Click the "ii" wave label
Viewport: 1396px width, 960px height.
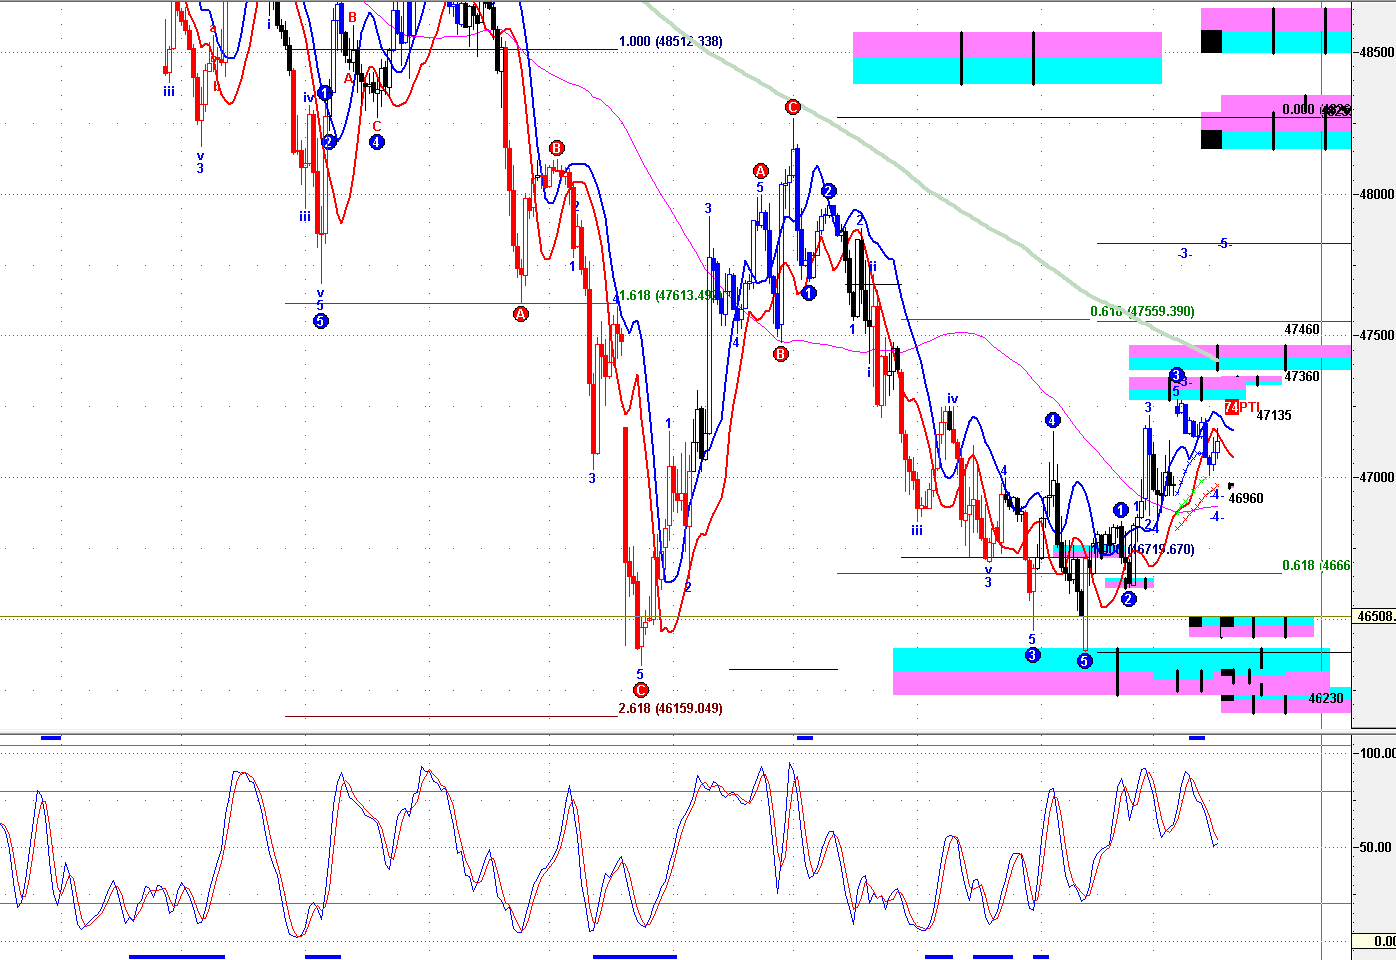click(x=872, y=267)
